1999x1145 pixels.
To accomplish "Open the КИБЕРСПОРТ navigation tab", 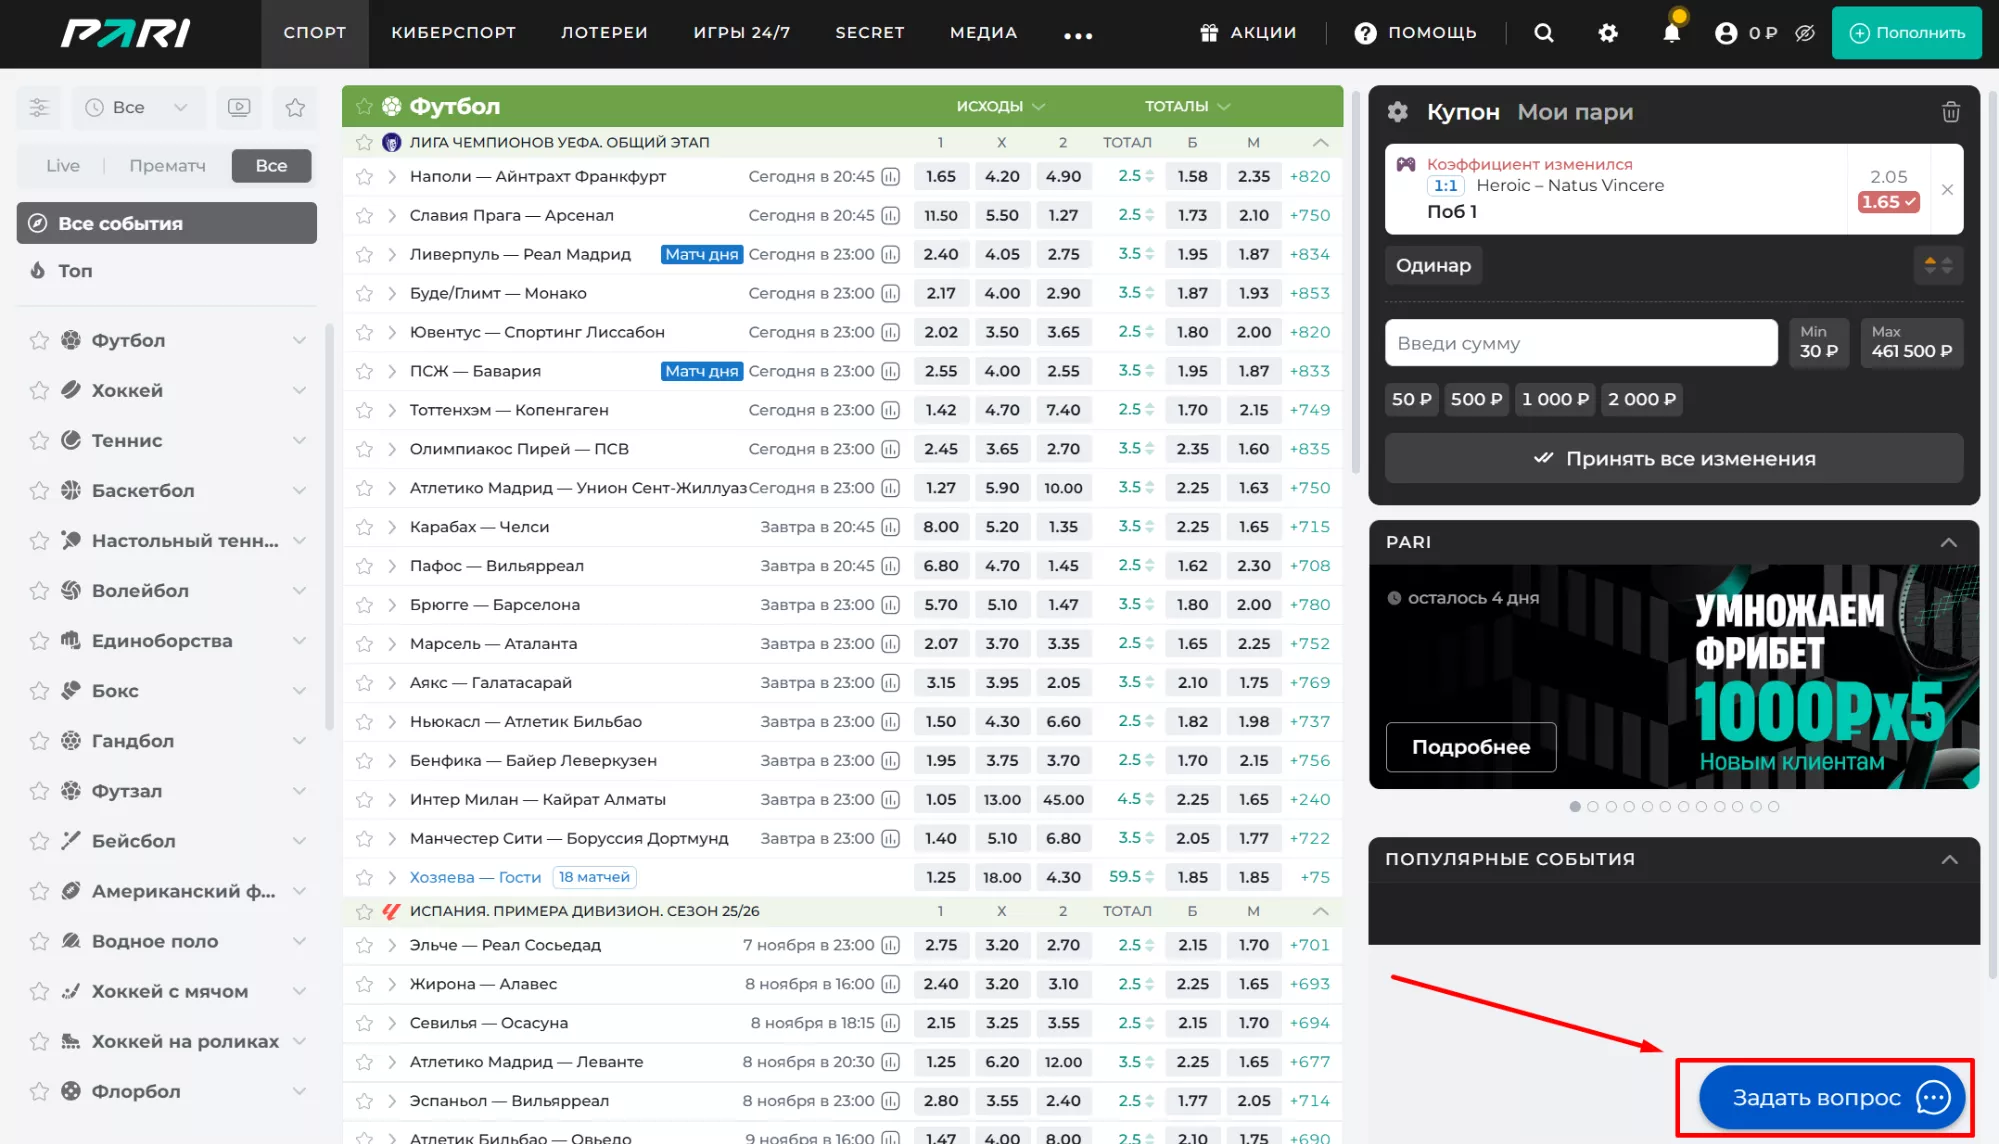I will [x=453, y=33].
